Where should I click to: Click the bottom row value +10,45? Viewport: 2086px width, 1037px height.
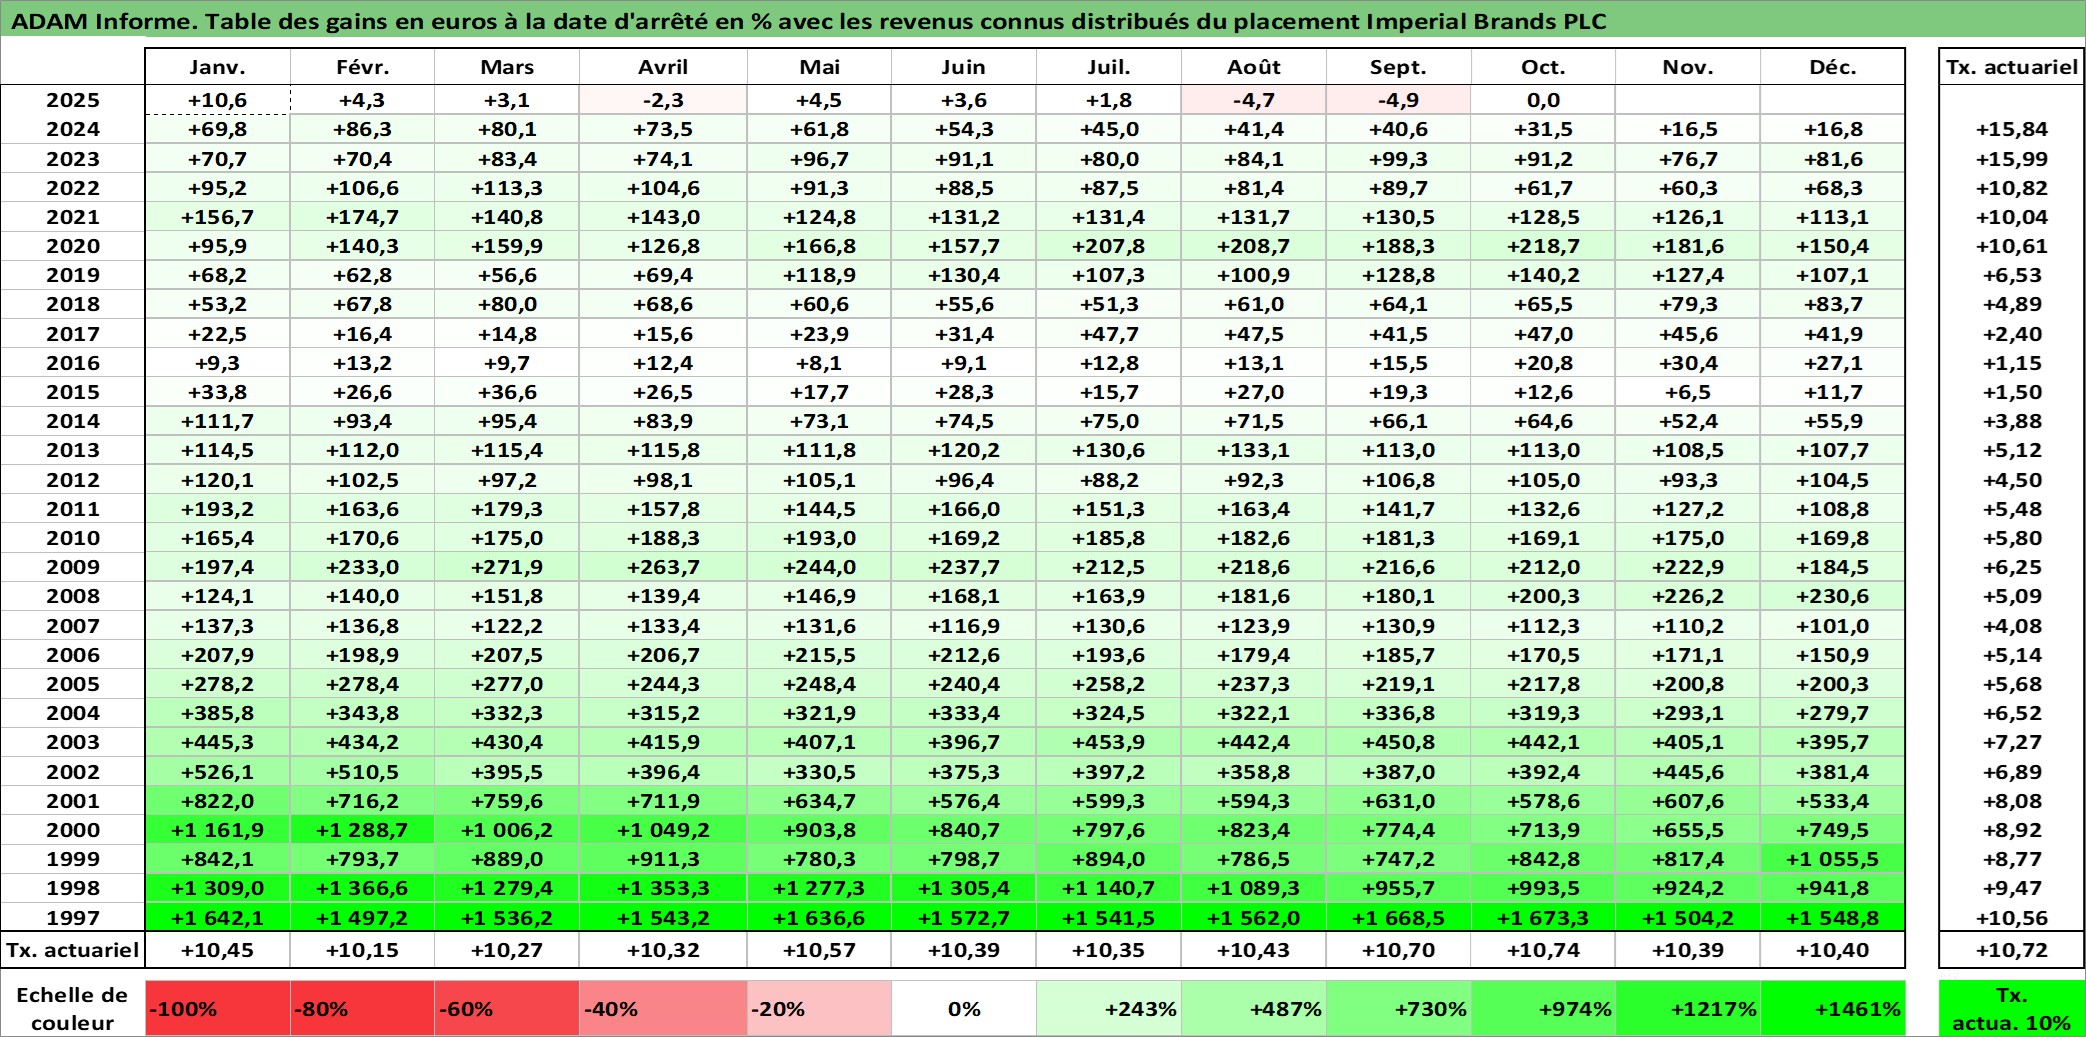[217, 950]
